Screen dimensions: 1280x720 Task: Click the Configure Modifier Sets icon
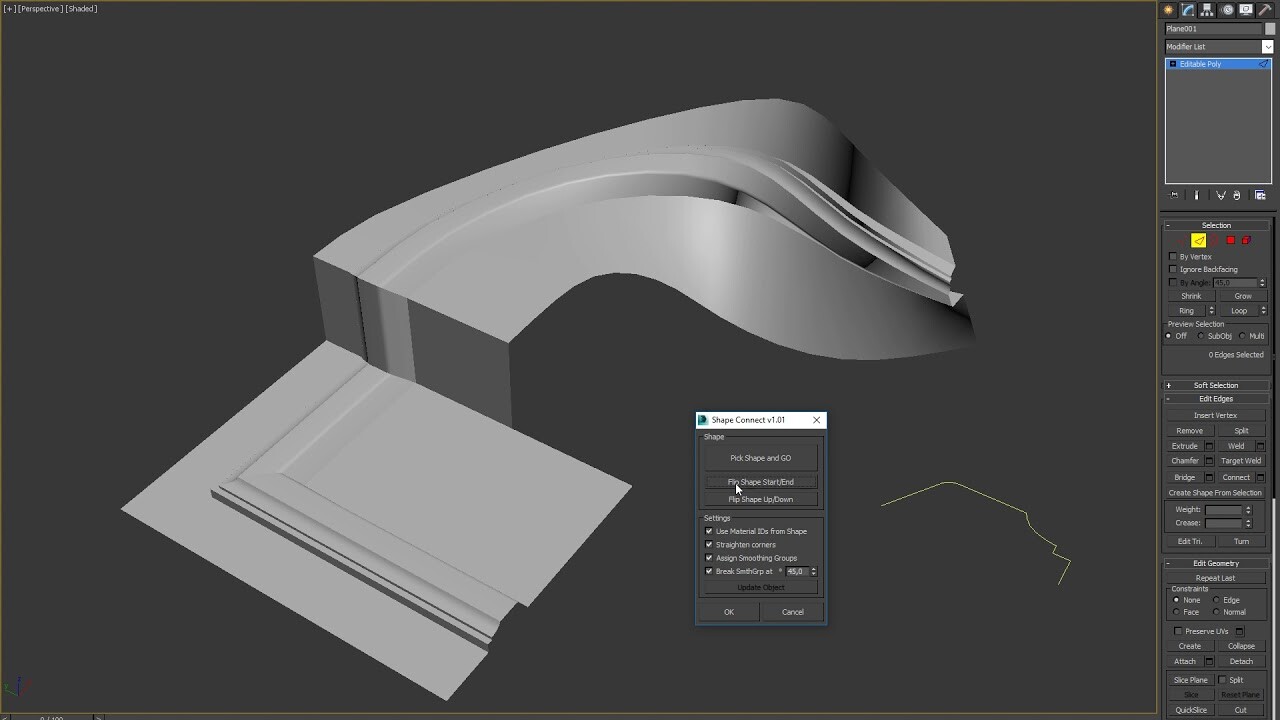(x=1260, y=195)
